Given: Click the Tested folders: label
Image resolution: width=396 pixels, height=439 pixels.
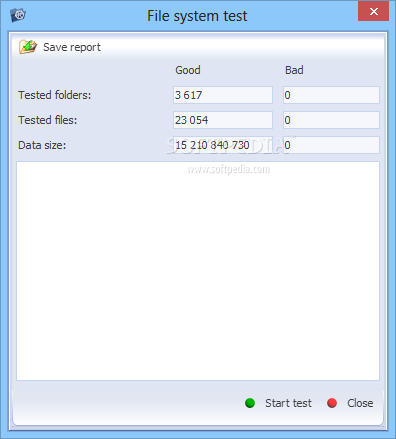Looking at the screenshot, I should coord(54,95).
